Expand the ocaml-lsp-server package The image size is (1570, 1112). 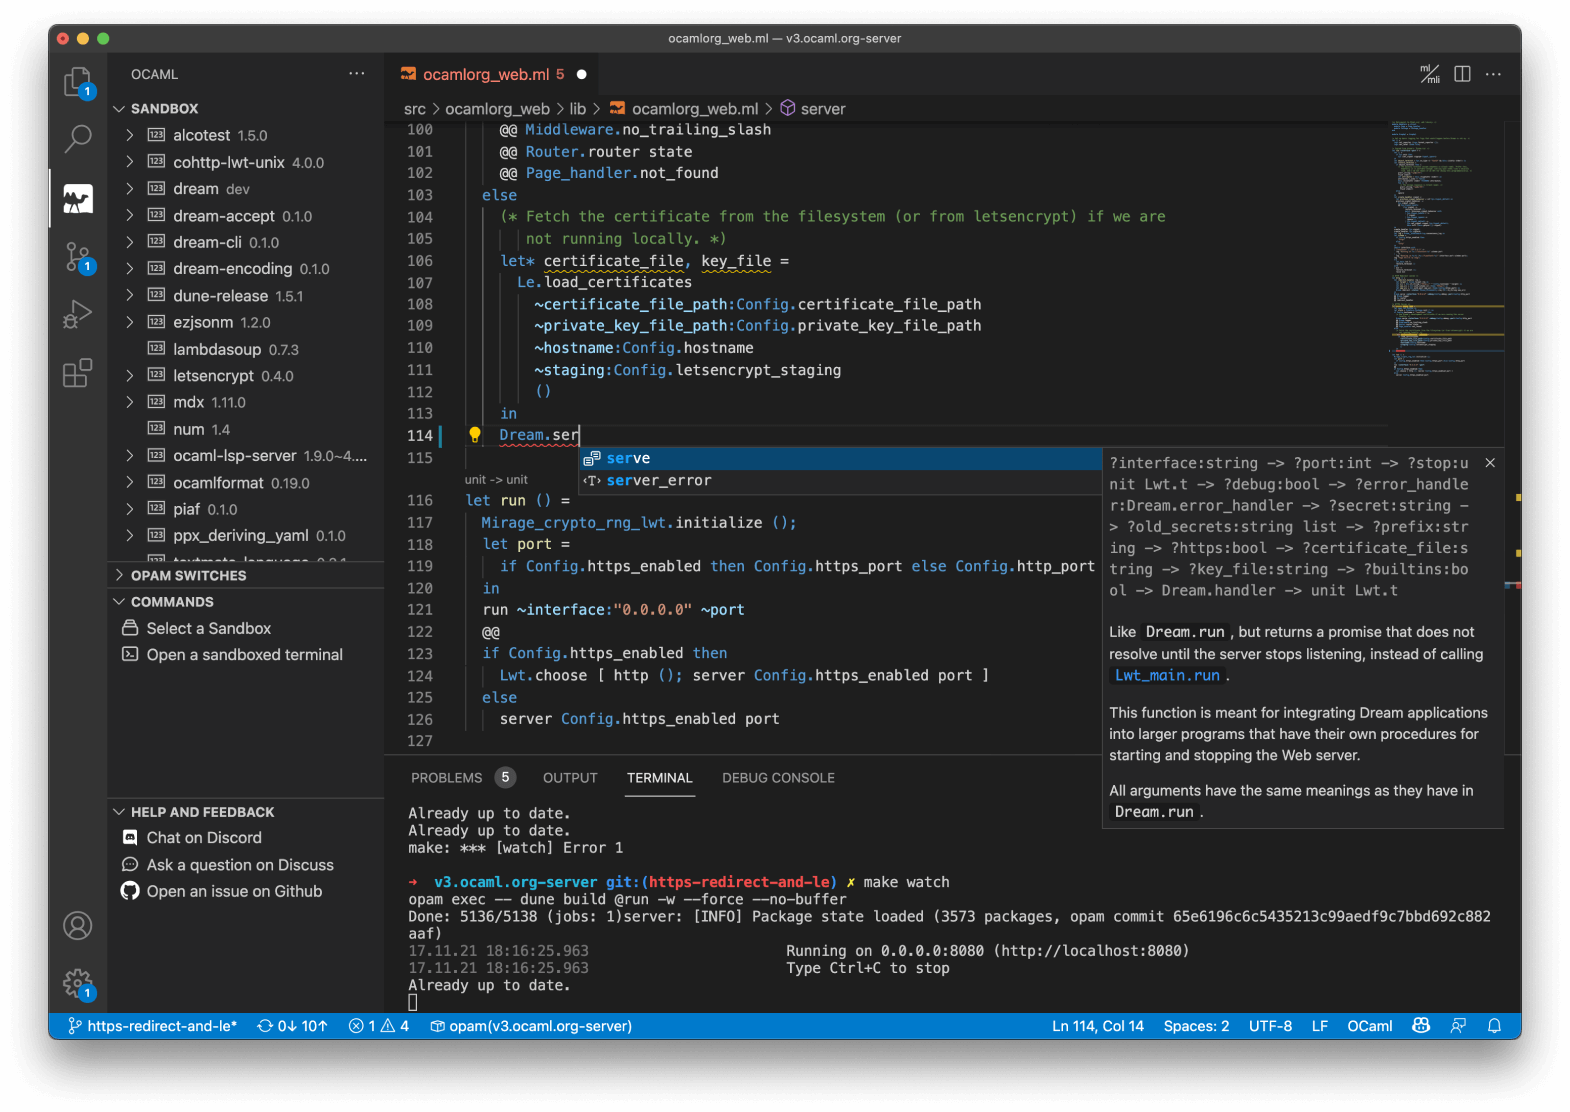pos(130,456)
